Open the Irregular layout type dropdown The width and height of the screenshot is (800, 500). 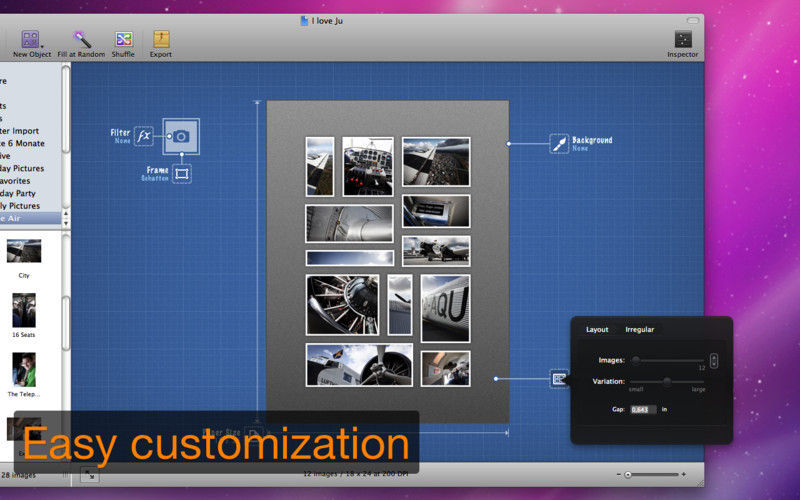point(640,330)
